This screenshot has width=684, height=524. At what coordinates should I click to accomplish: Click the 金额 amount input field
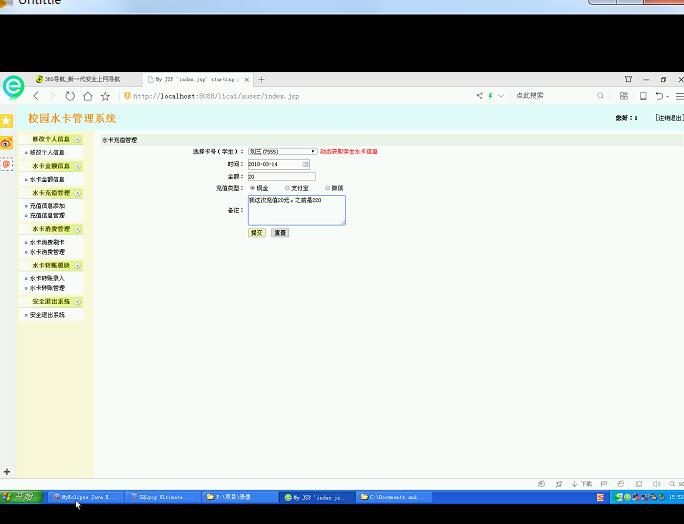[x=281, y=176]
